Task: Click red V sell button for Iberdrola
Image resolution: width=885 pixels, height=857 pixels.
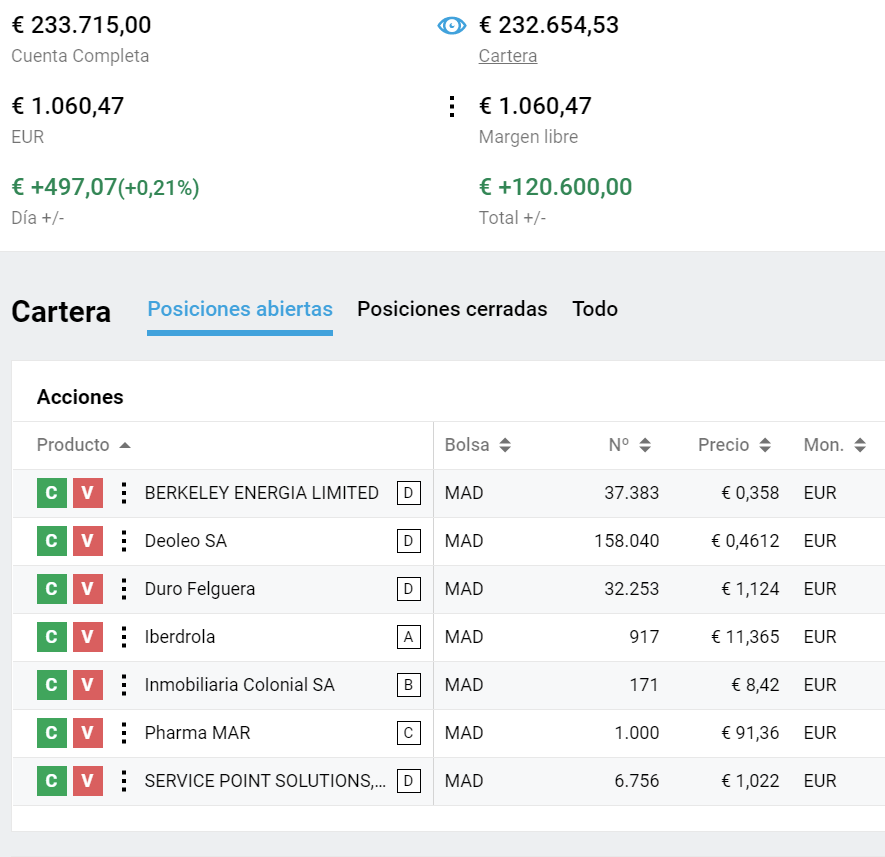Action: pyautogui.click(x=87, y=637)
